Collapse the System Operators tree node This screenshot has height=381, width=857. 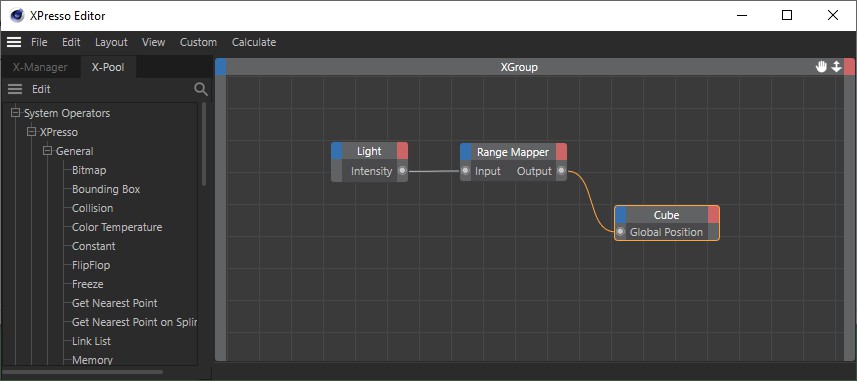point(15,113)
